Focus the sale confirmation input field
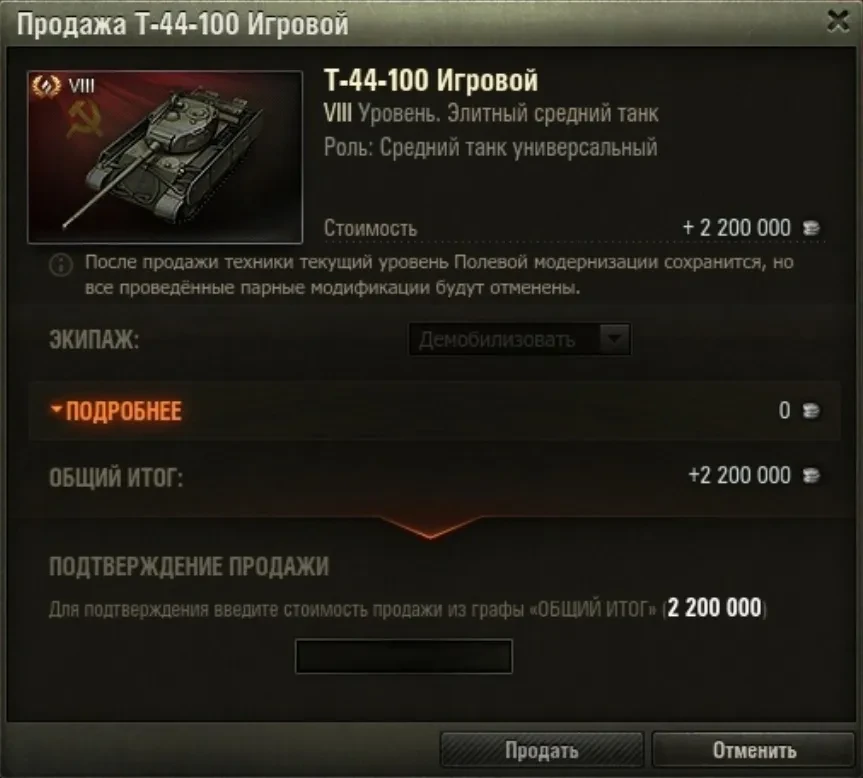Viewport: 863px width, 778px height. 403,656
